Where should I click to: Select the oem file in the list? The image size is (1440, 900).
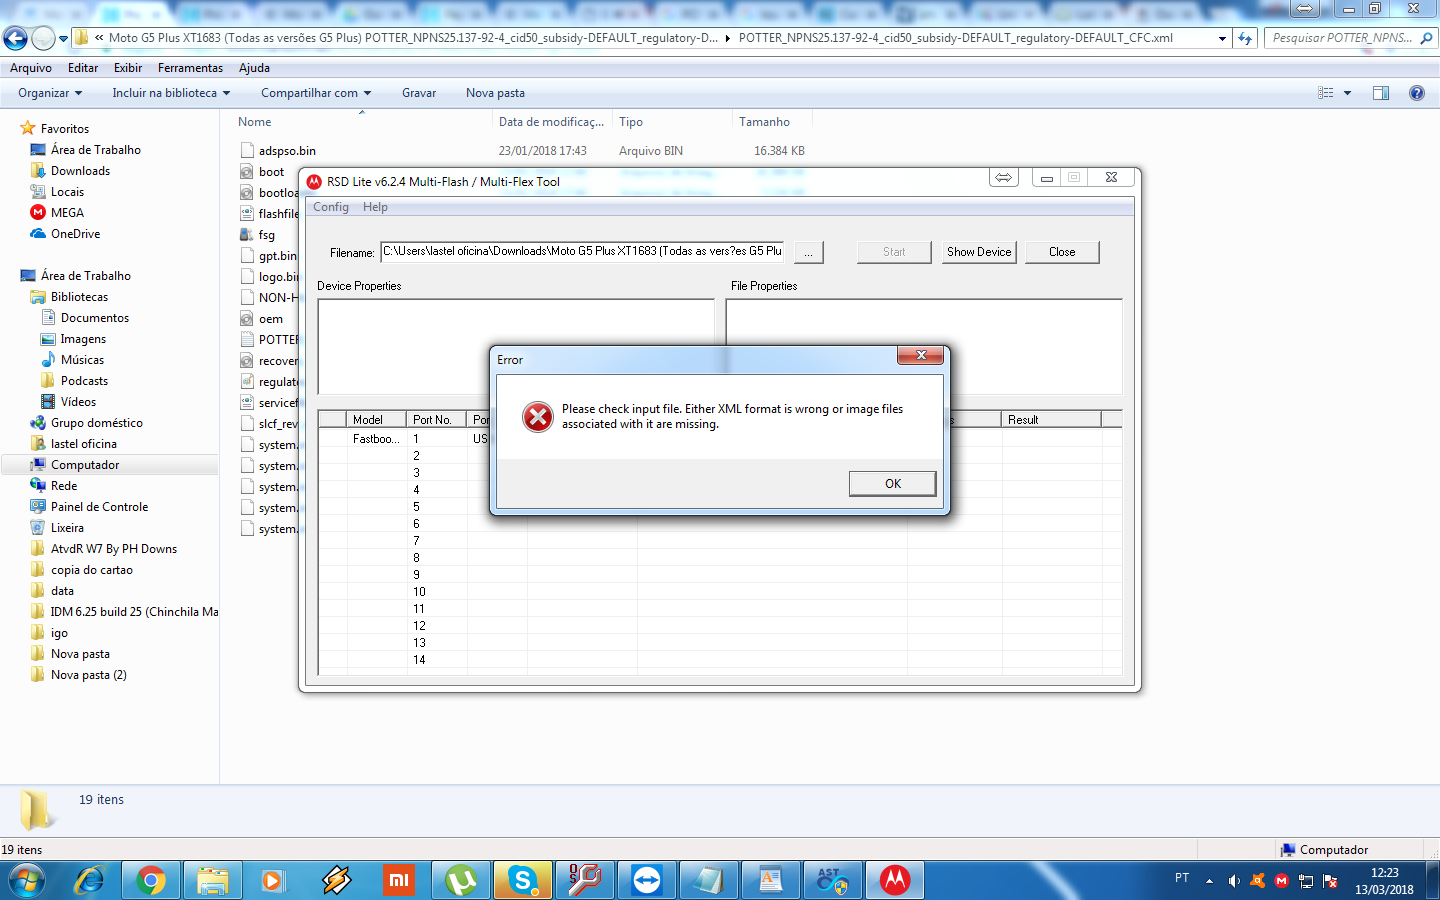(270, 319)
